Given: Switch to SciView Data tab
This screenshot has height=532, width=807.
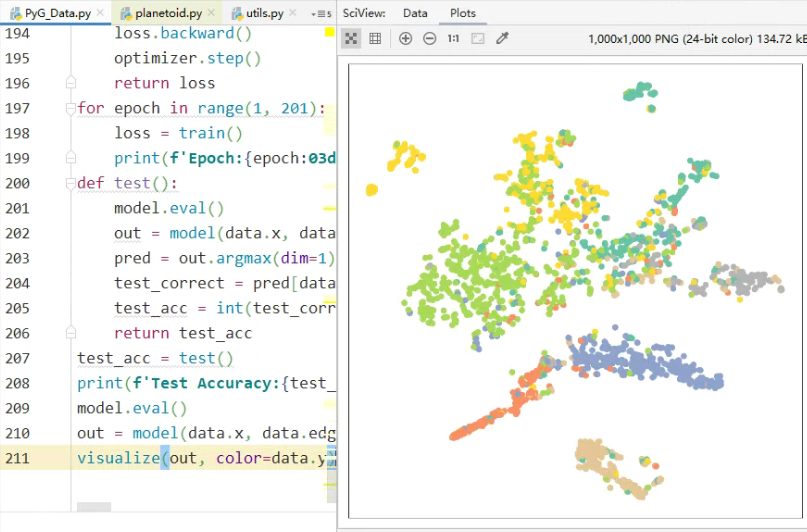Looking at the screenshot, I should [x=415, y=13].
